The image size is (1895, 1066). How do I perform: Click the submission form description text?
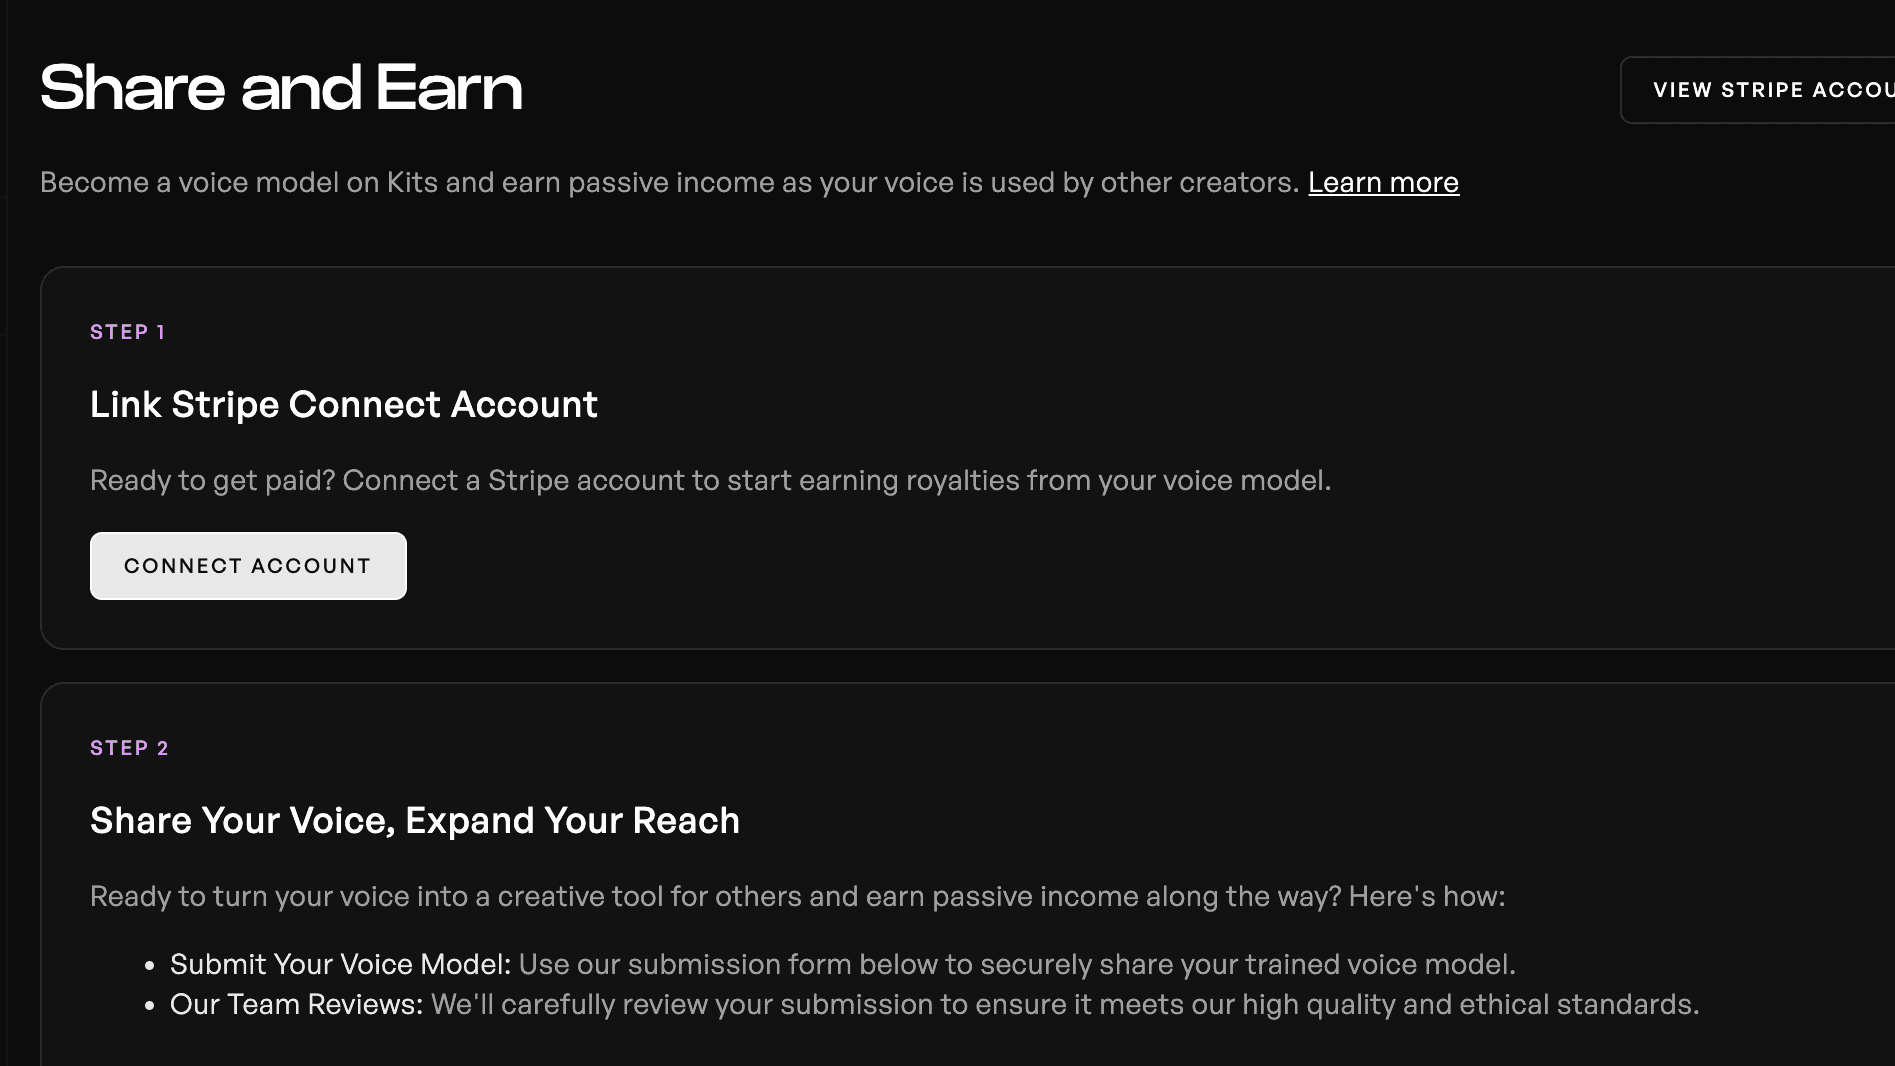1017,964
